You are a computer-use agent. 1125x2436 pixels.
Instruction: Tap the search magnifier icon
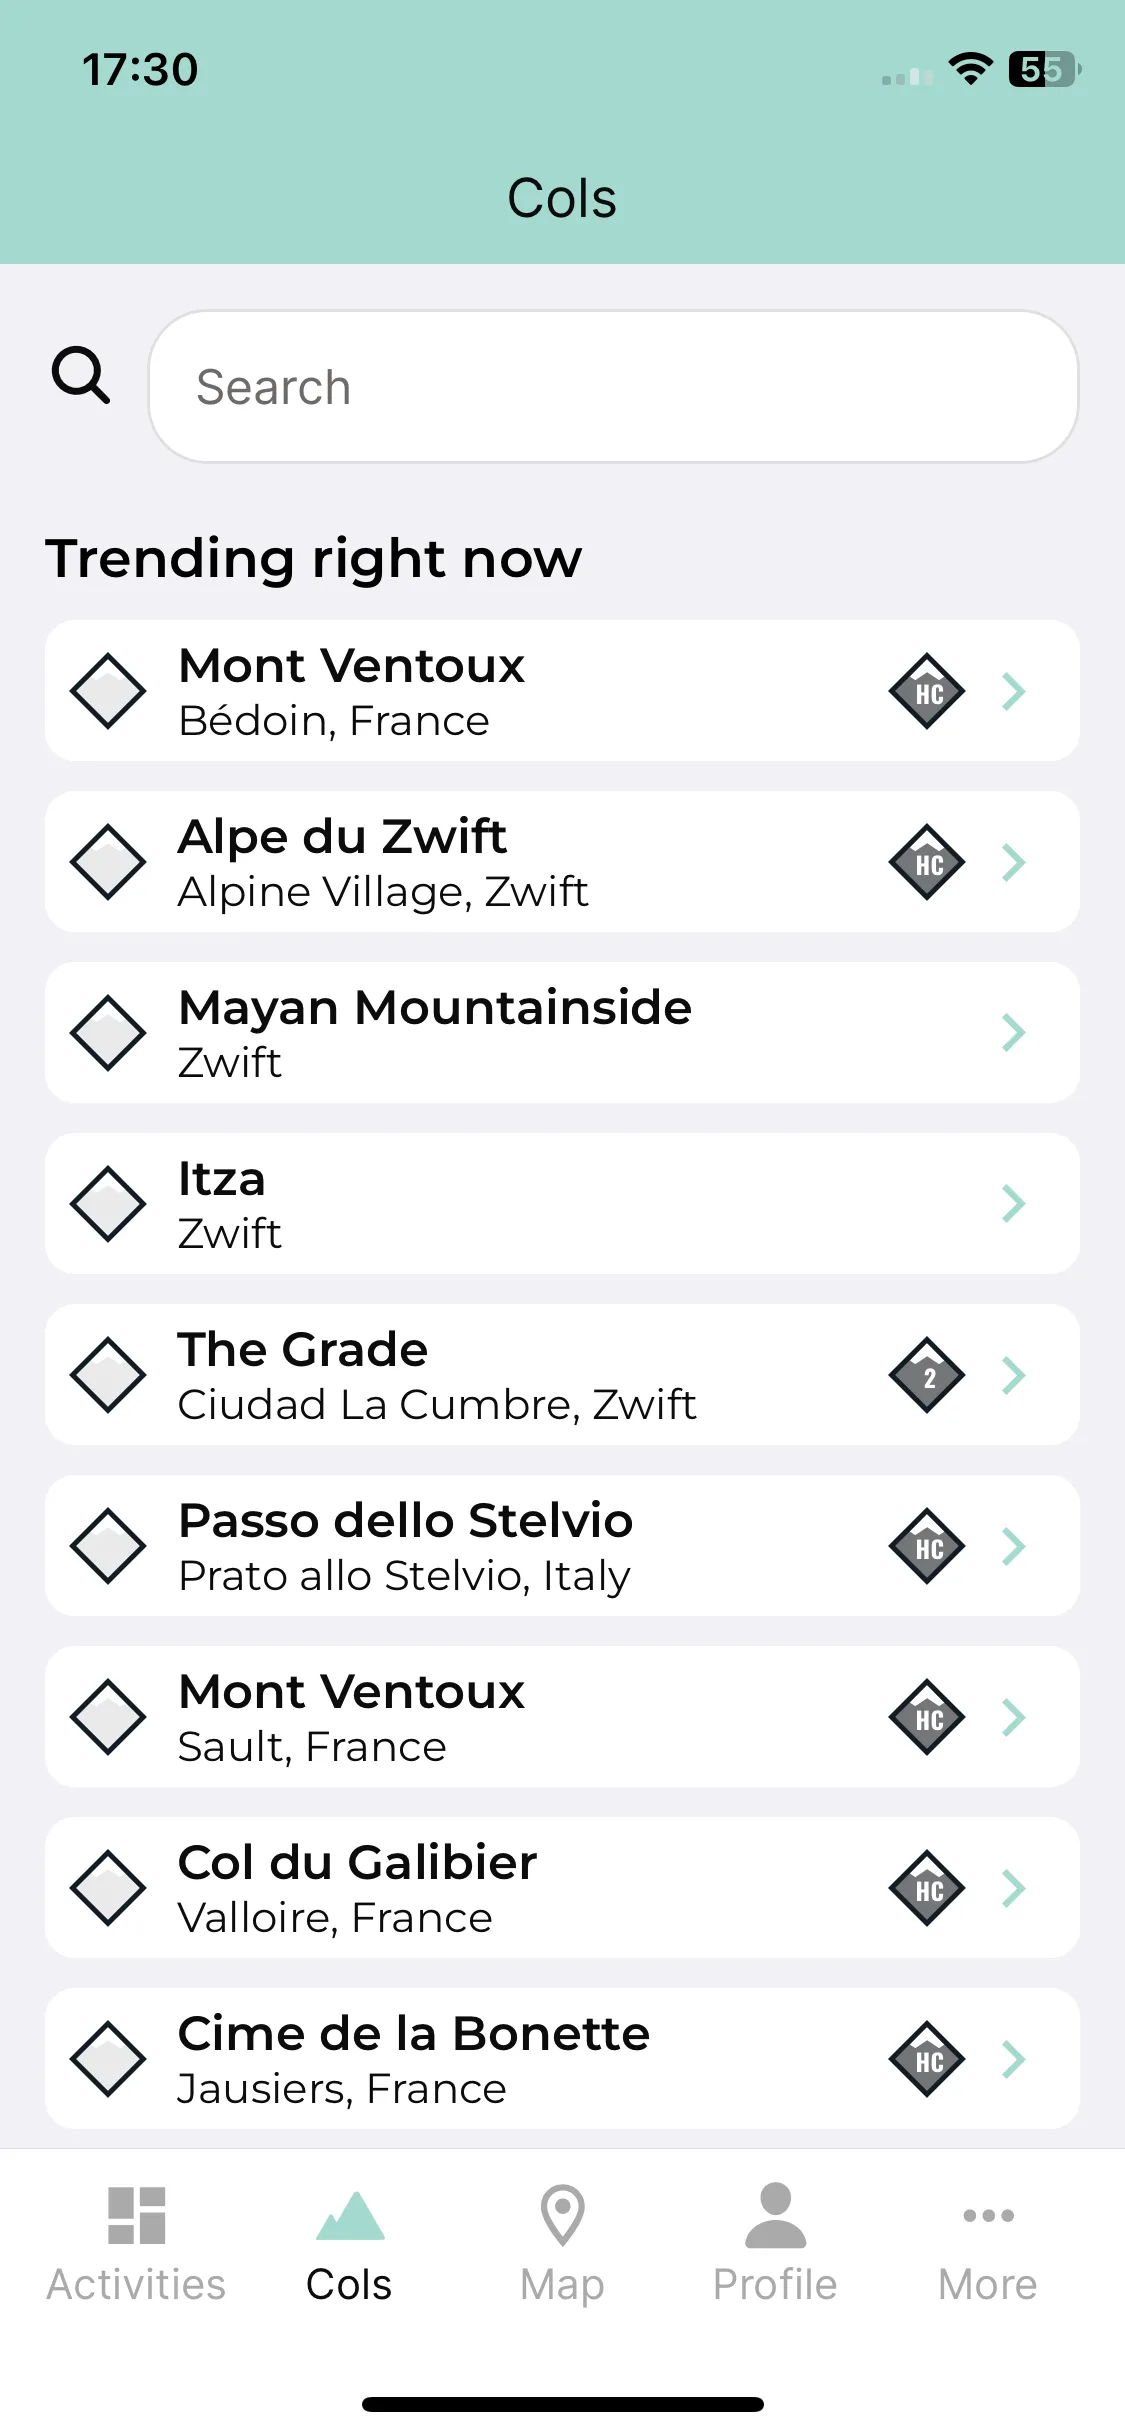[80, 375]
